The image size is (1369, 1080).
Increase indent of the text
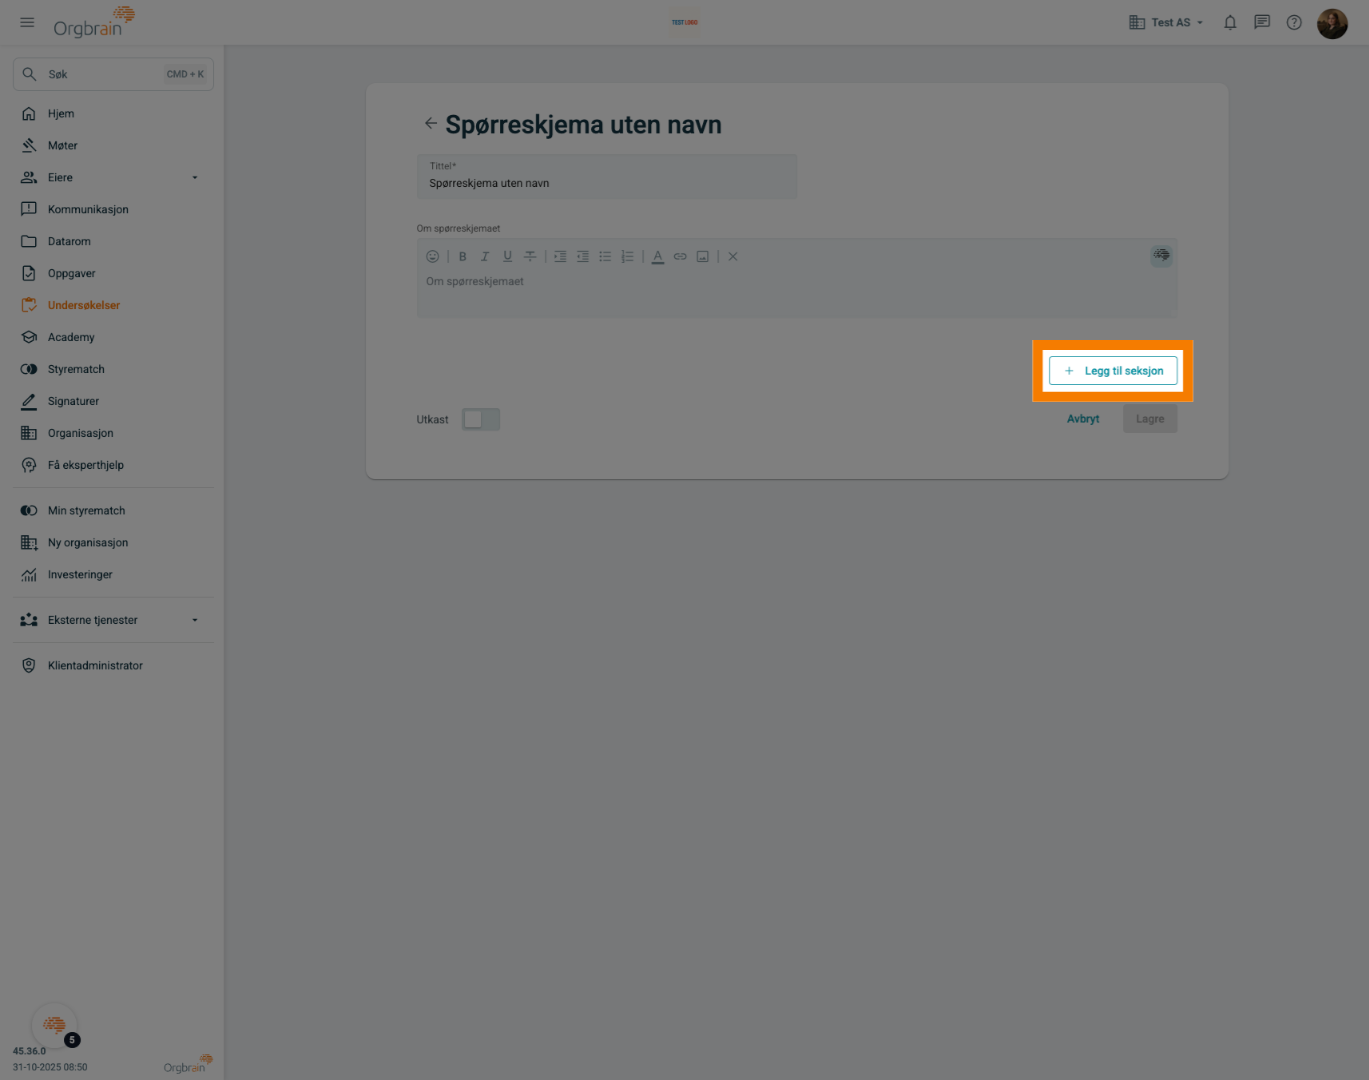560,257
